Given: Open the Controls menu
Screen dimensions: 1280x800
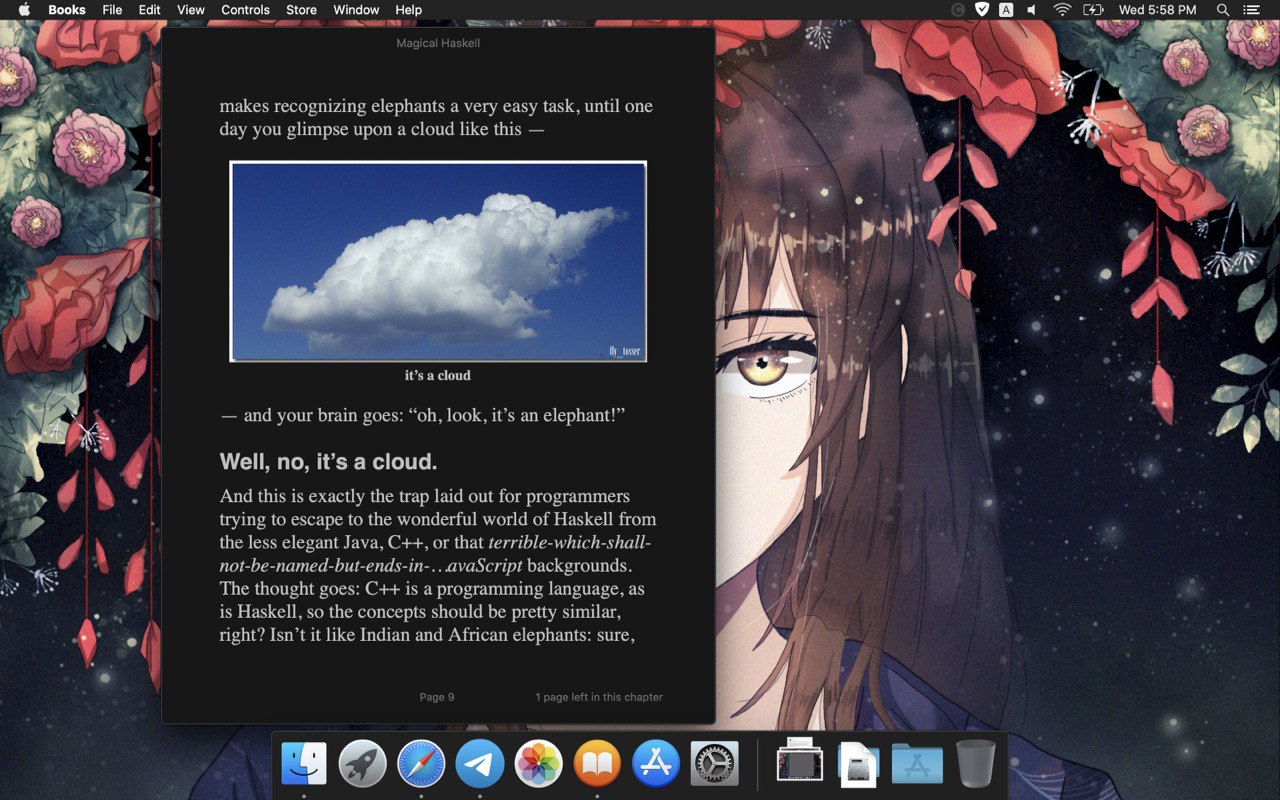Looking at the screenshot, I should [x=245, y=10].
